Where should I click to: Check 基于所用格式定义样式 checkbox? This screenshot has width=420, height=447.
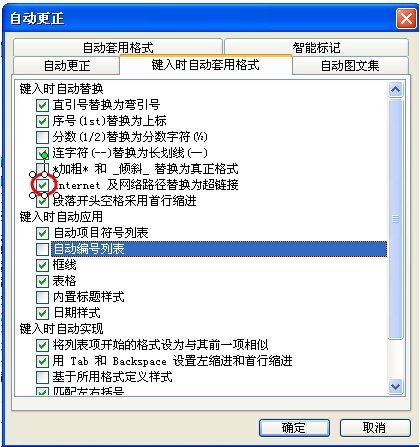point(42,377)
